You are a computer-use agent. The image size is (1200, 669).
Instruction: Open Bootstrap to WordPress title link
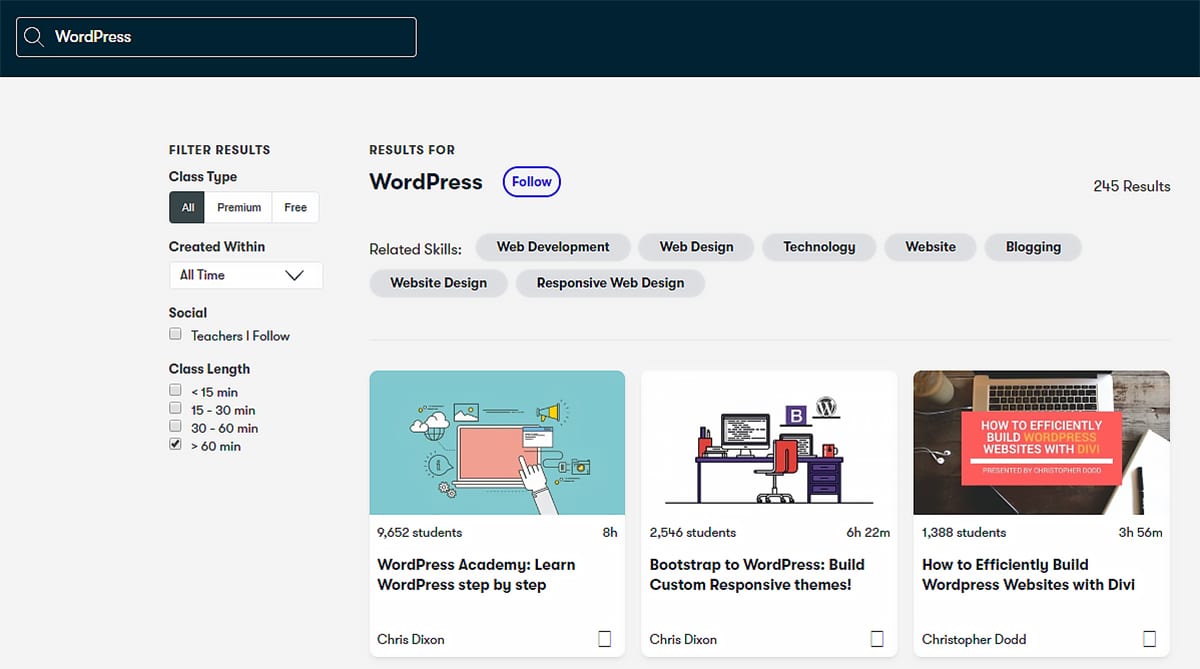click(757, 575)
